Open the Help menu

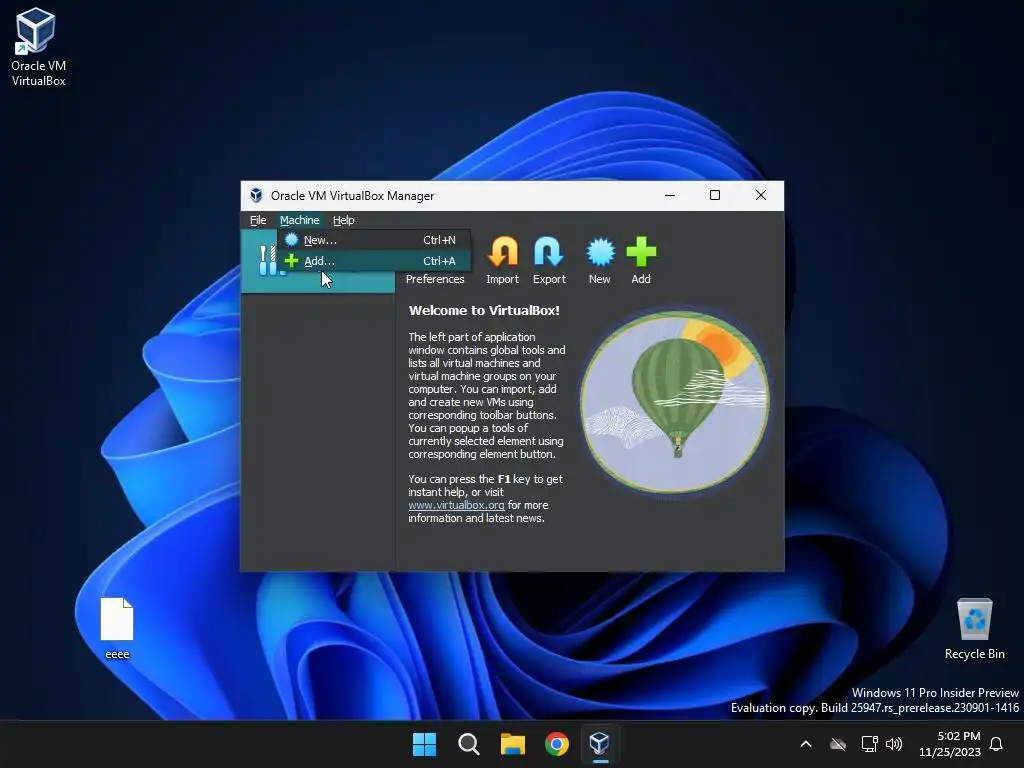[344, 220]
